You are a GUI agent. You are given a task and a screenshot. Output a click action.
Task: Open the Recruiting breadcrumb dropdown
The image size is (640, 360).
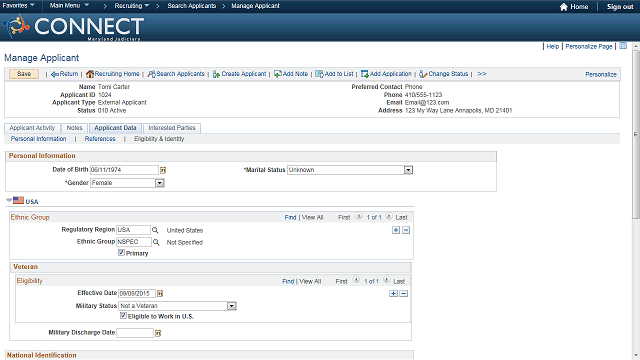click(132, 6)
